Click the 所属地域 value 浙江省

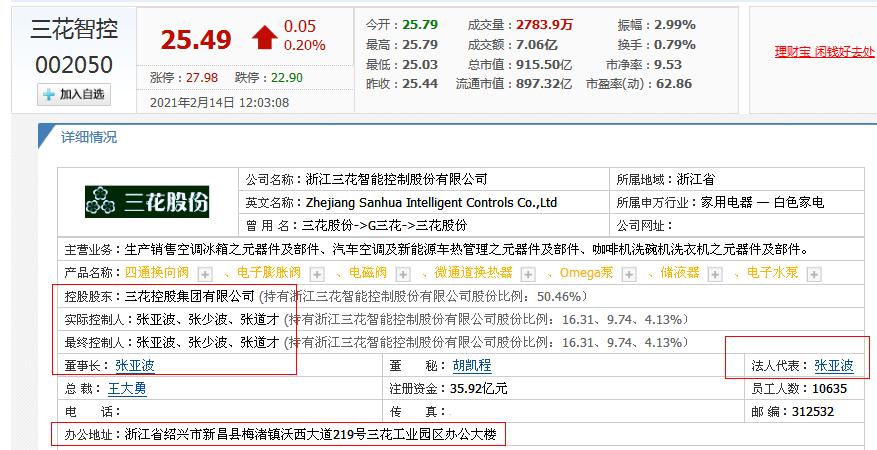point(696,179)
